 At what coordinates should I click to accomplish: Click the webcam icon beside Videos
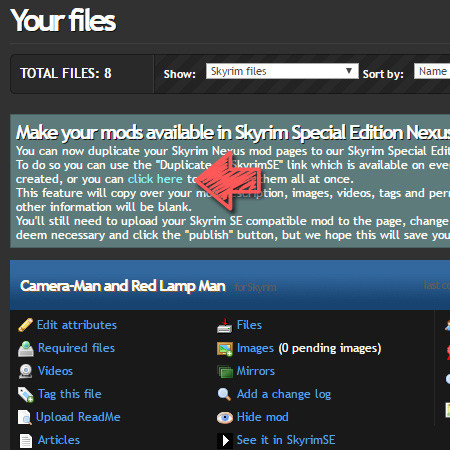[25, 371]
